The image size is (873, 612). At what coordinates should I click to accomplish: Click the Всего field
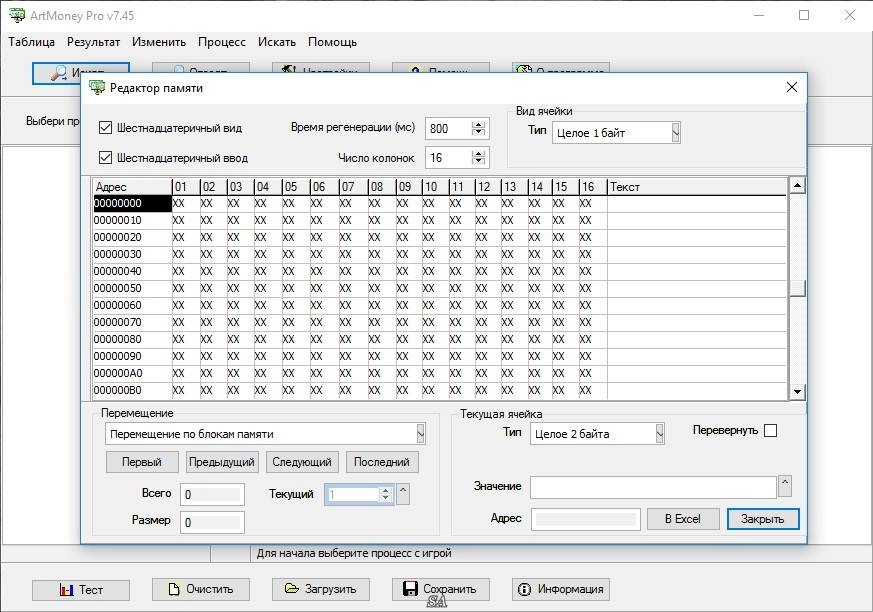pos(212,495)
